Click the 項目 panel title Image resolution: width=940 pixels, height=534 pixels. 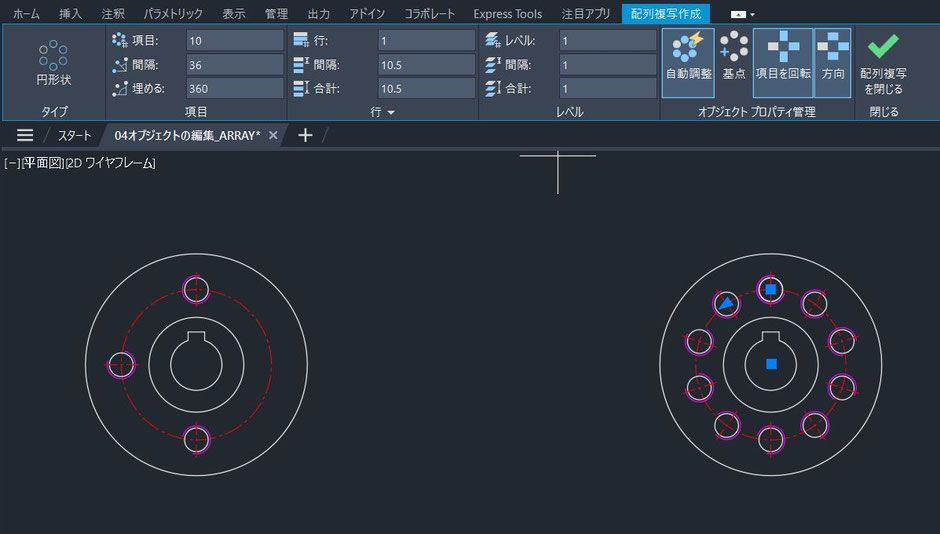[196, 111]
